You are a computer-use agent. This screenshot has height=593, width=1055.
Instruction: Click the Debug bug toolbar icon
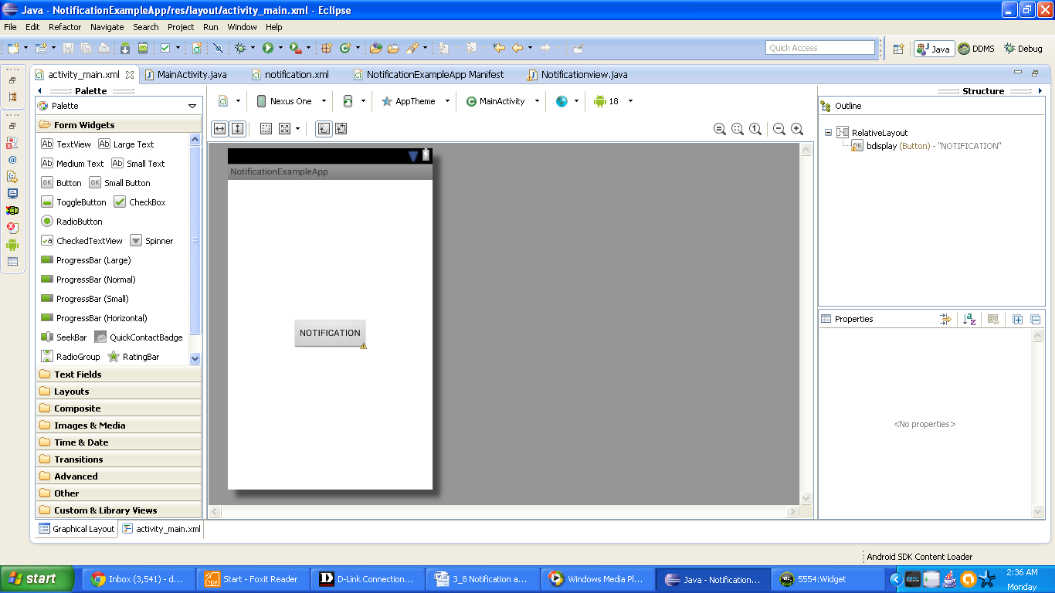240,48
